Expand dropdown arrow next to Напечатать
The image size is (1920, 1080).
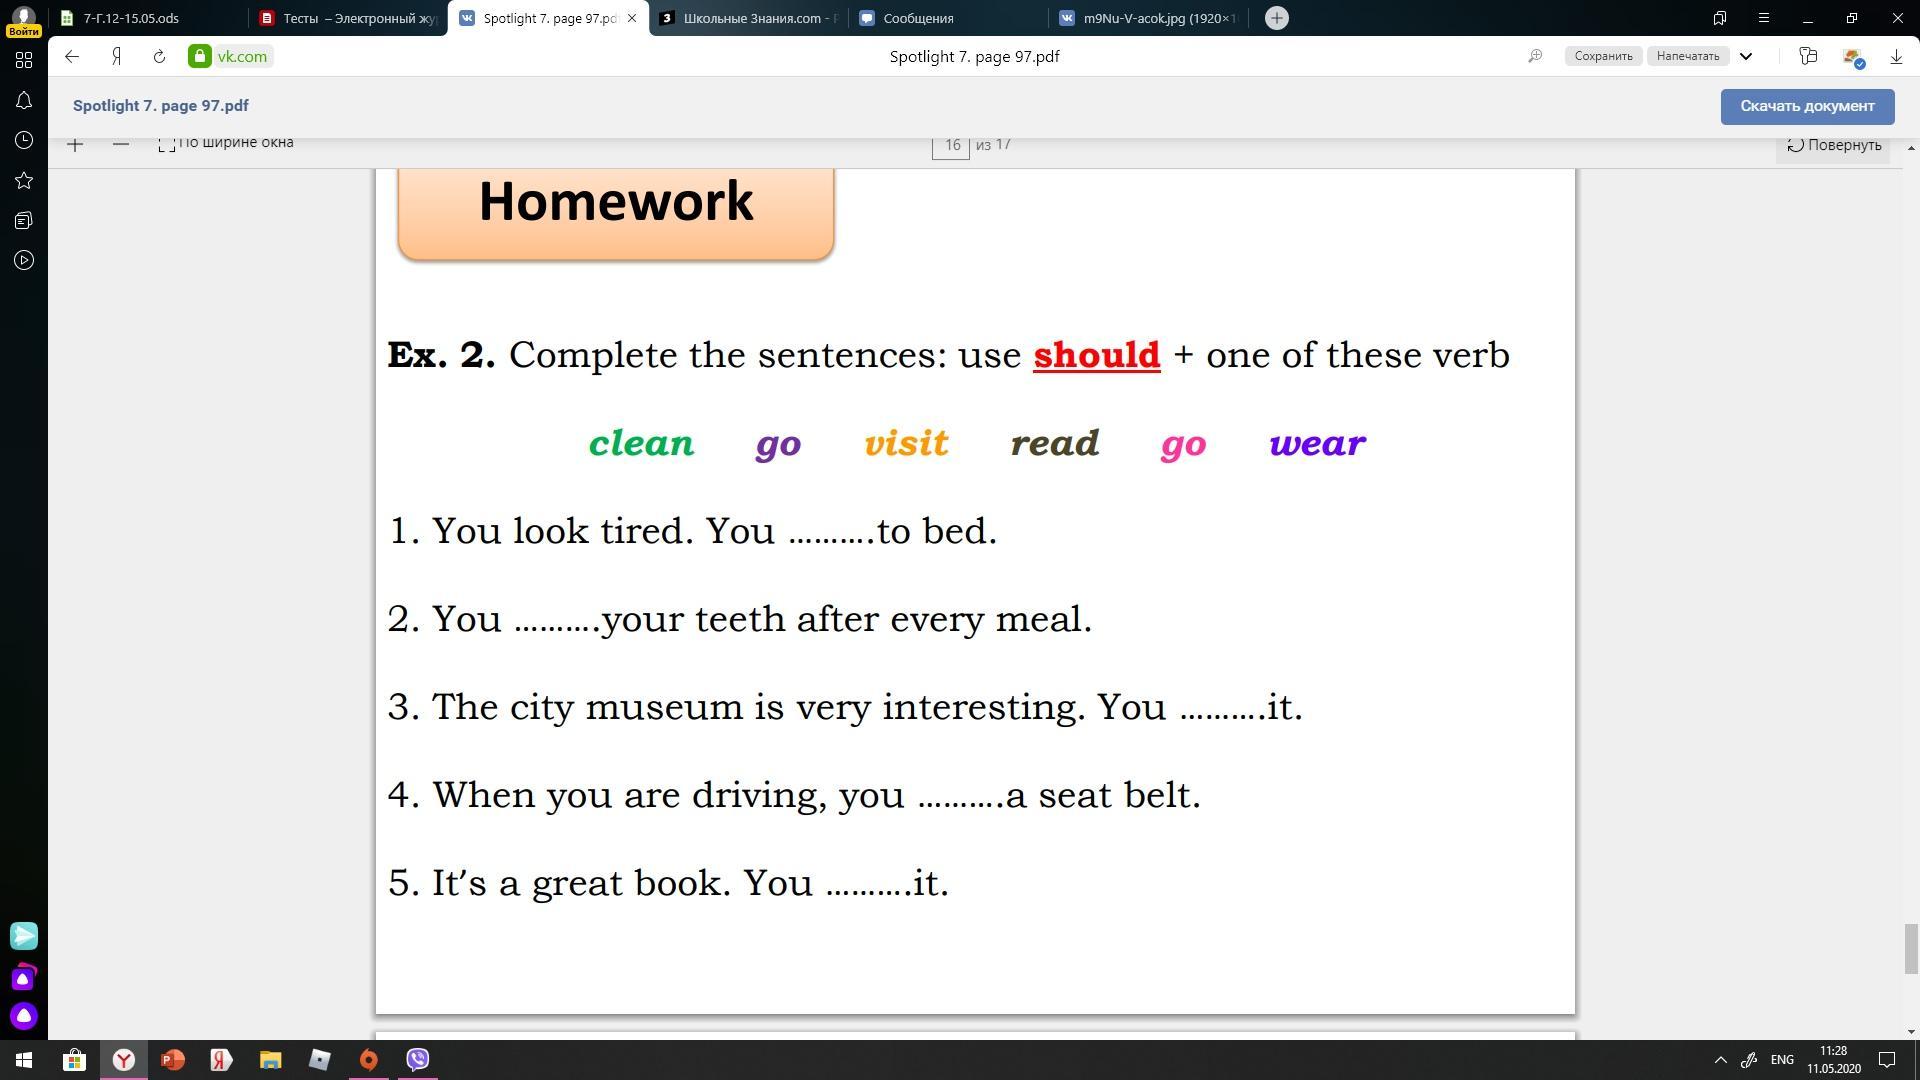coord(1746,57)
